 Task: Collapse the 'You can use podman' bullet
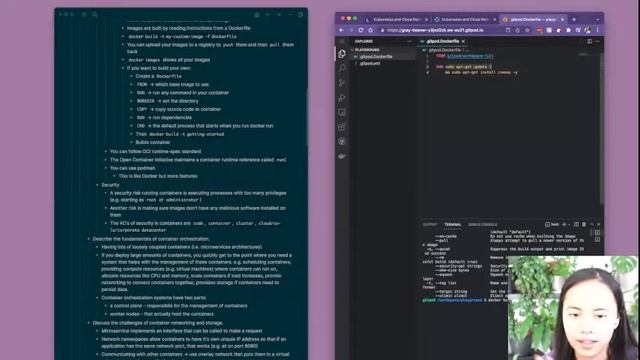tap(106, 168)
